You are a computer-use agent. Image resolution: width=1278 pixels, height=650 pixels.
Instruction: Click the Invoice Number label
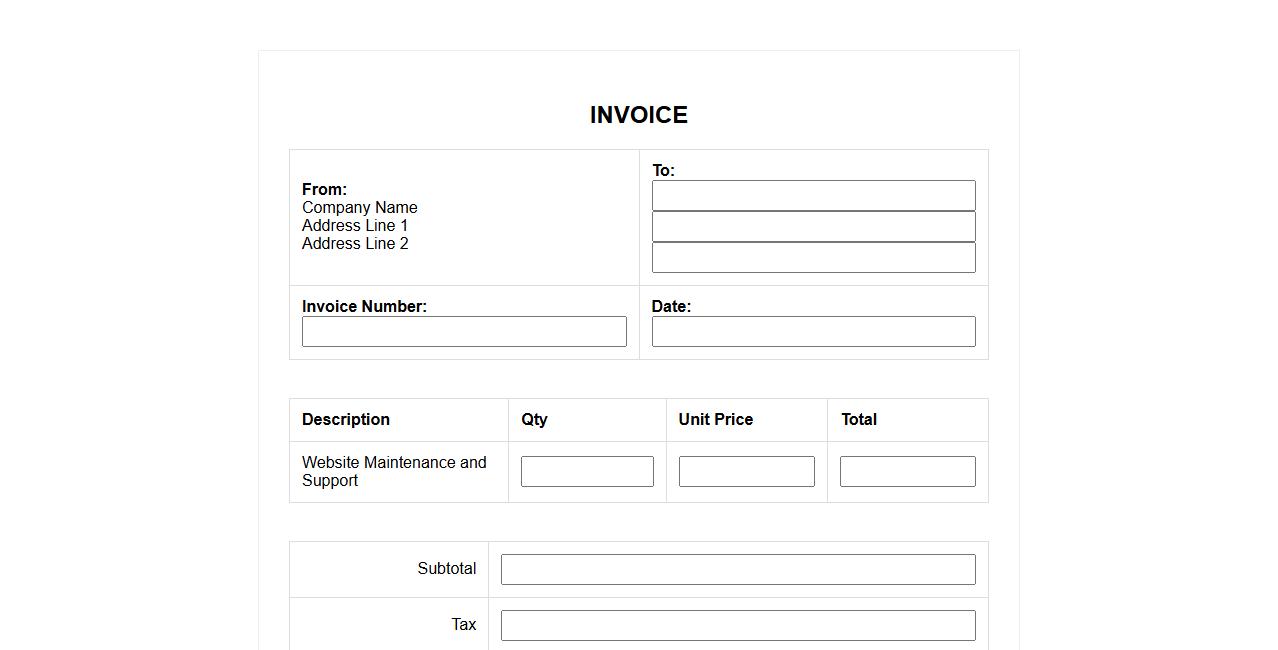coord(364,307)
